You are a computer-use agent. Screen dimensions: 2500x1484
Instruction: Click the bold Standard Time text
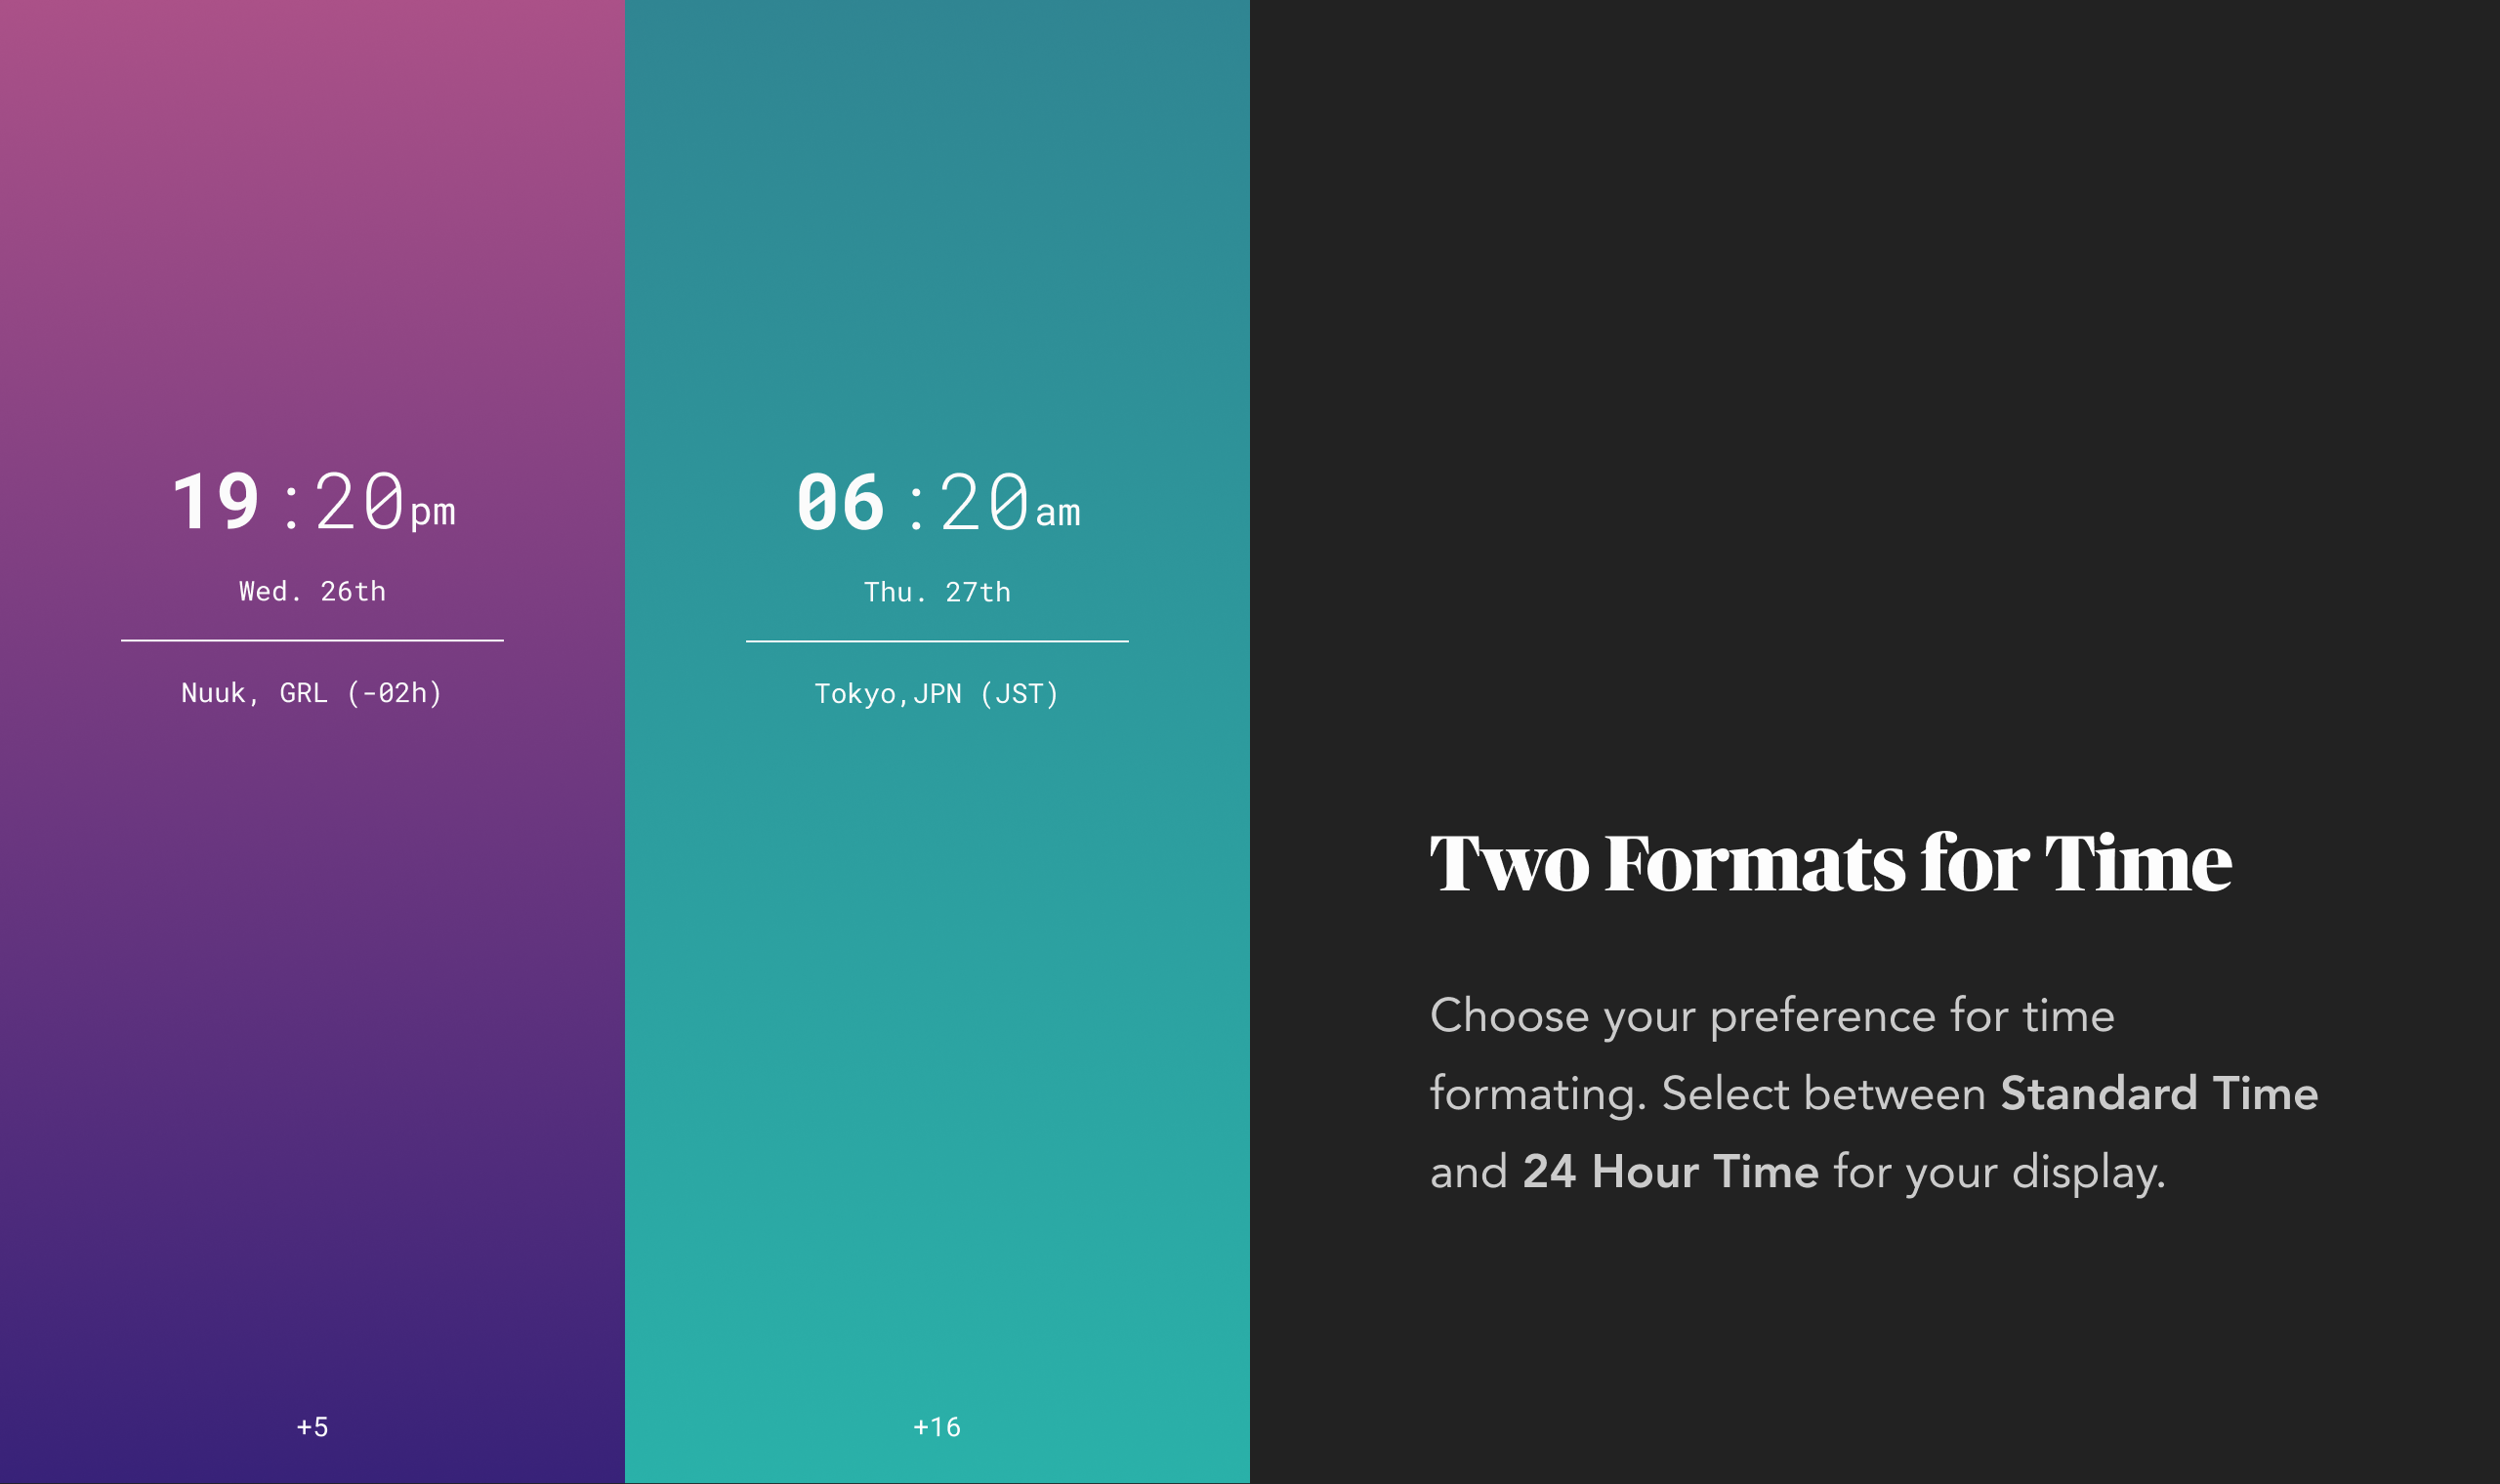[x=2158, y=1093]
